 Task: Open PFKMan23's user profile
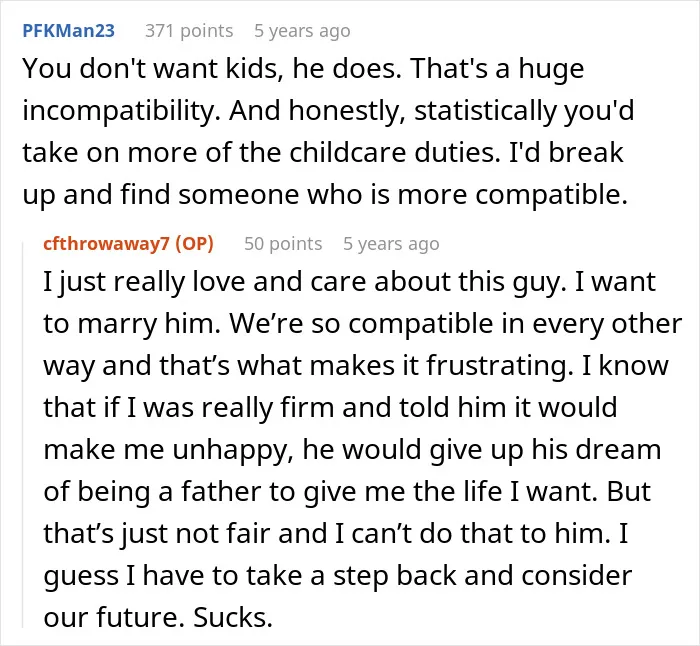(x=68, y=31)
